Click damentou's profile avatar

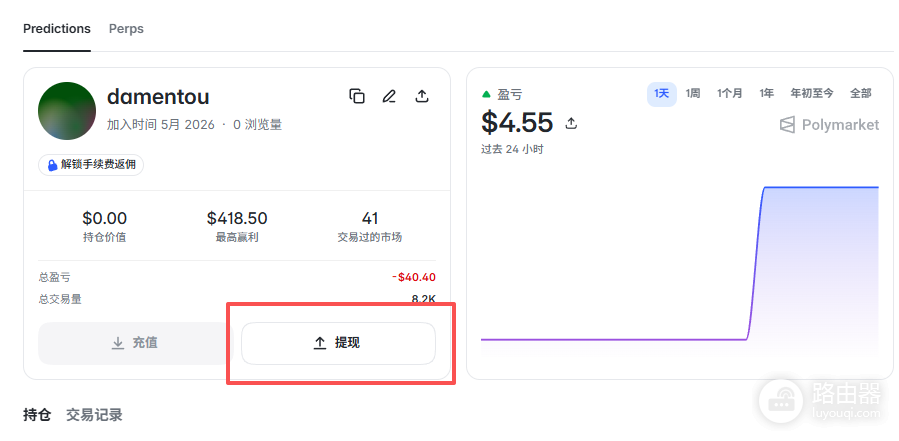(x=67, y=111)
